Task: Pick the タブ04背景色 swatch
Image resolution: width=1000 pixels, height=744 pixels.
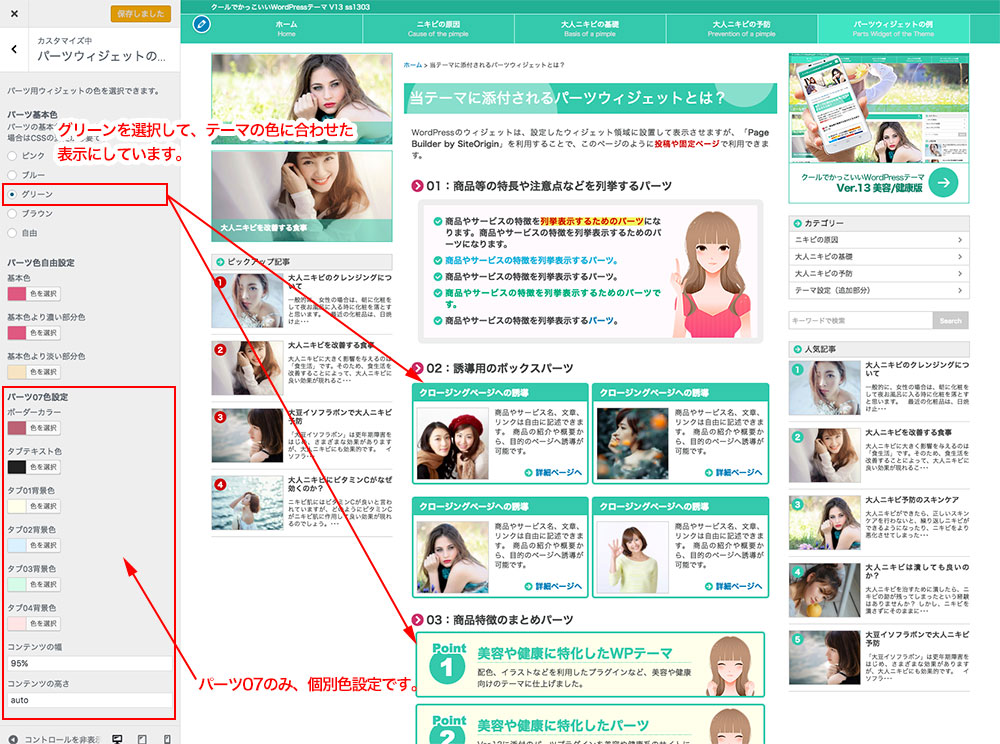Action: point(17,623)
